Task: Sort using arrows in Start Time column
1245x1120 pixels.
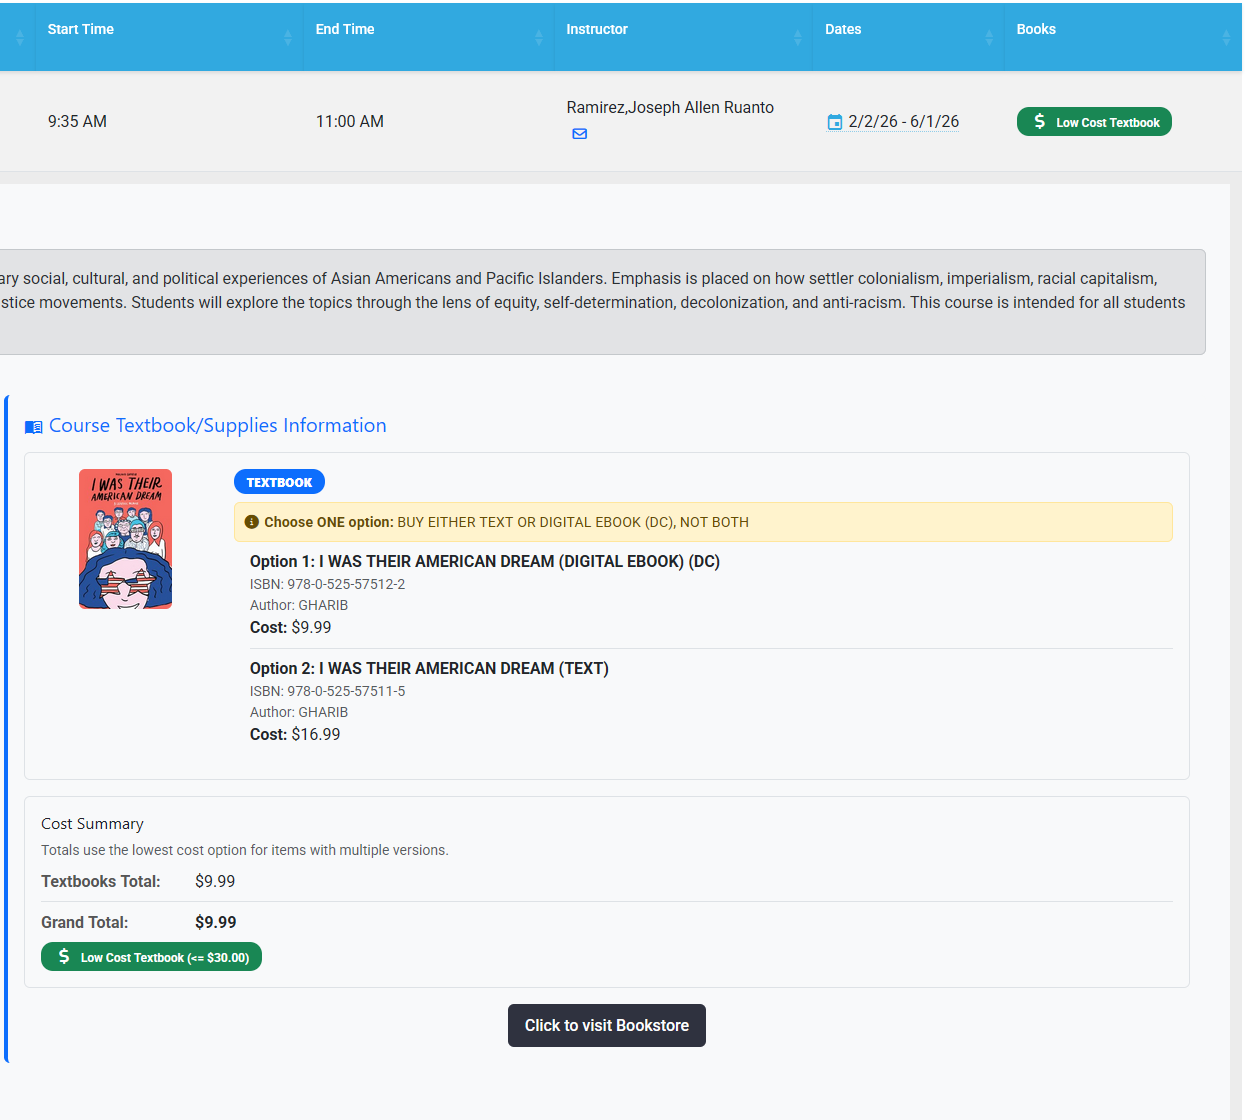Action: point(288,37)
